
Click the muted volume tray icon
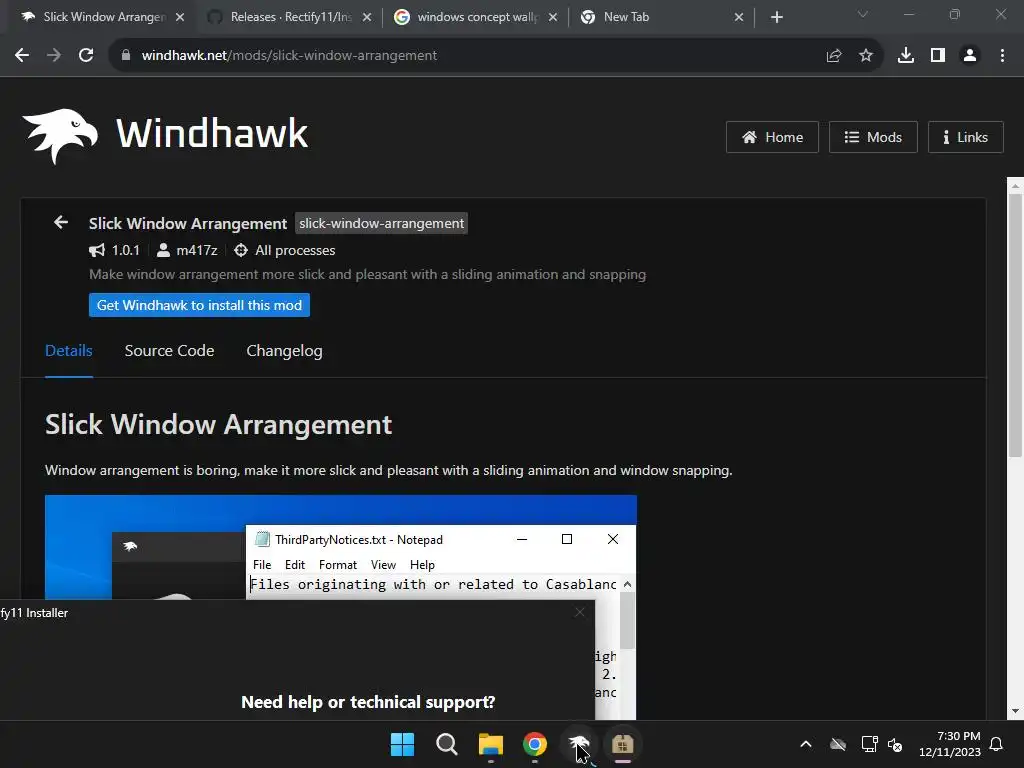click(895, 744)
